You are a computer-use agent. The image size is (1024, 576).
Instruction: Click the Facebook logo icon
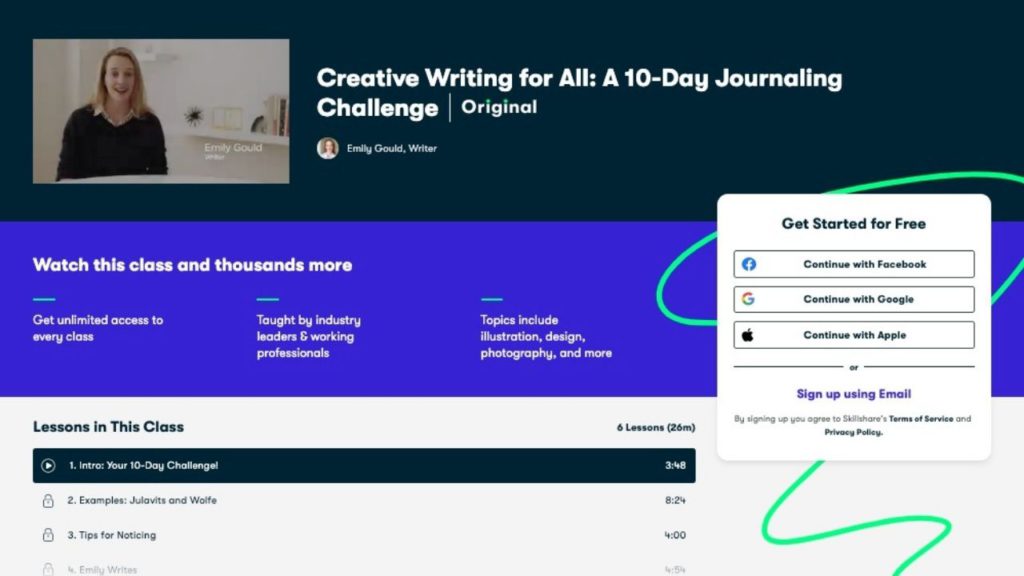(748, 264)
